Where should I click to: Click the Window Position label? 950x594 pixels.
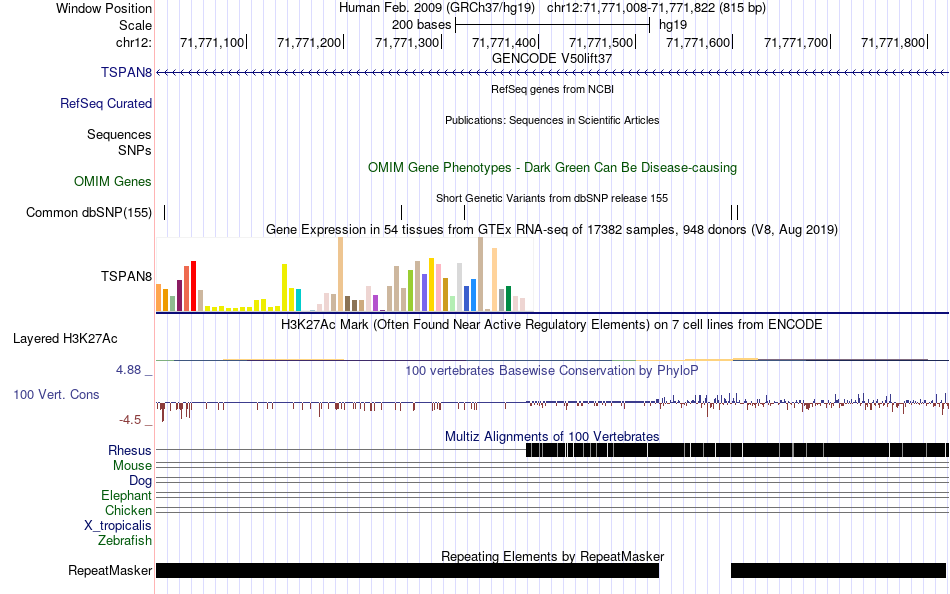(x=104, y=8)
